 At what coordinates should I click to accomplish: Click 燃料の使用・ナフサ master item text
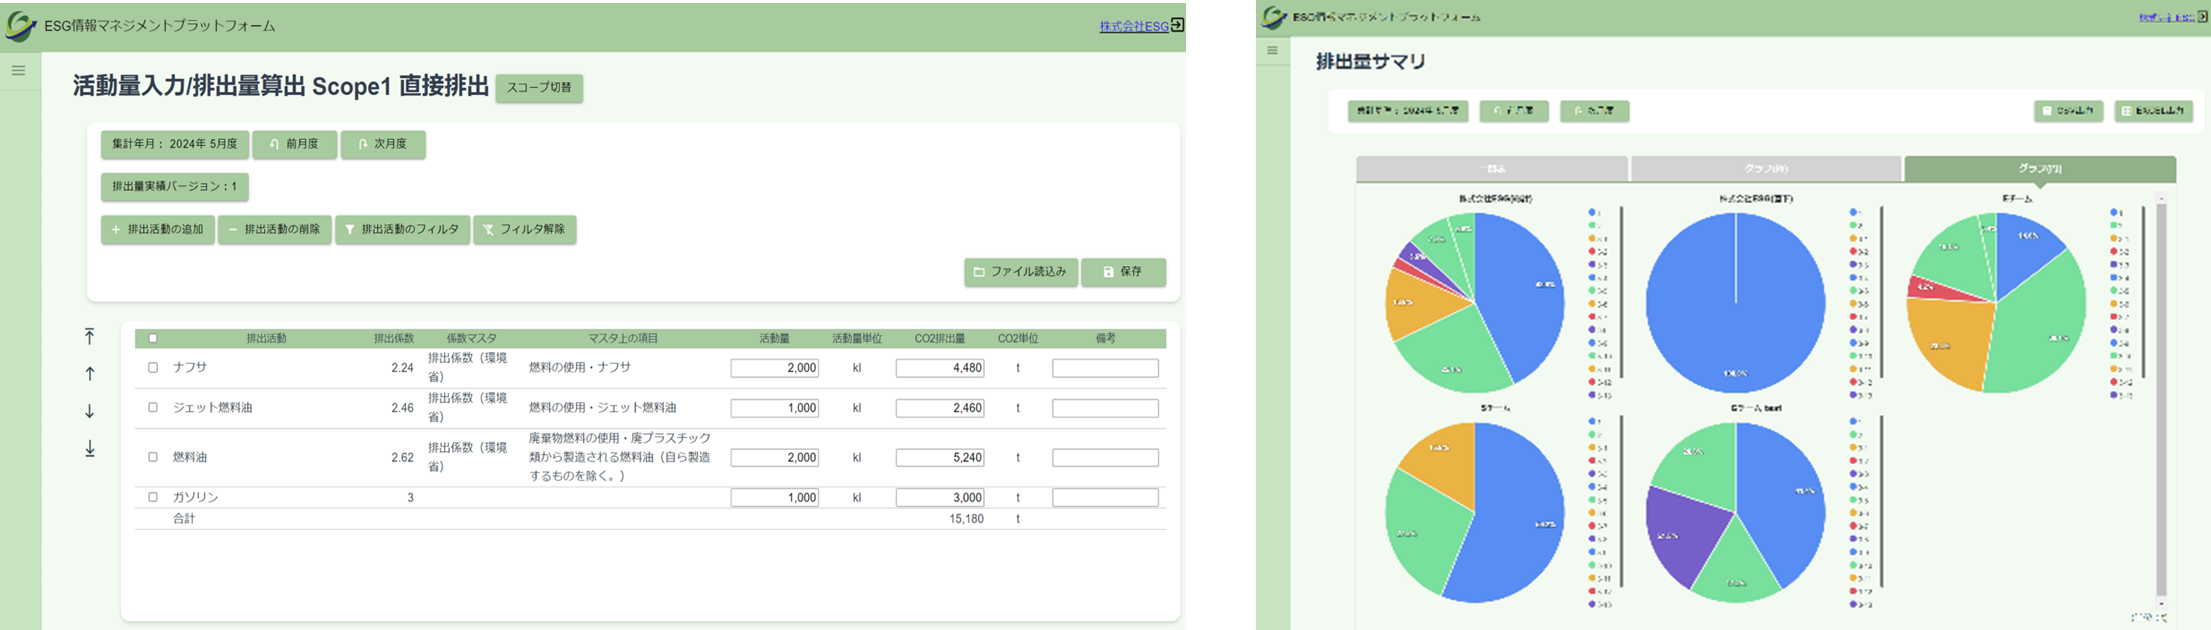tap(580, 367)
